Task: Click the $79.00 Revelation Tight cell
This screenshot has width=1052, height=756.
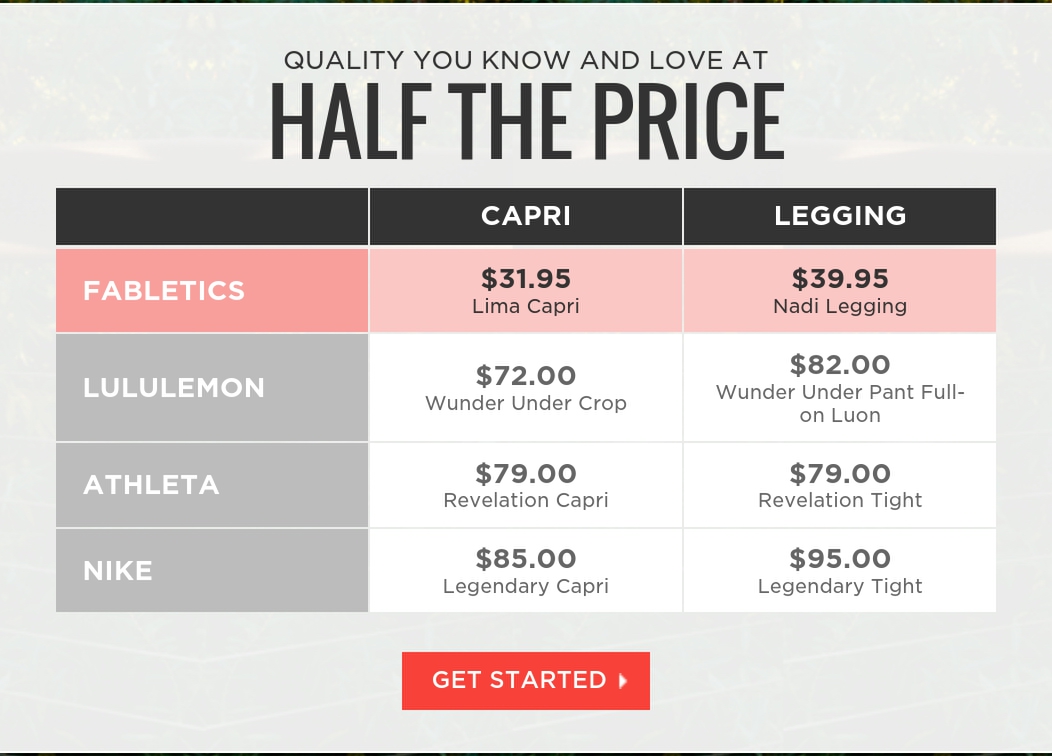Action: click(840, 485)
